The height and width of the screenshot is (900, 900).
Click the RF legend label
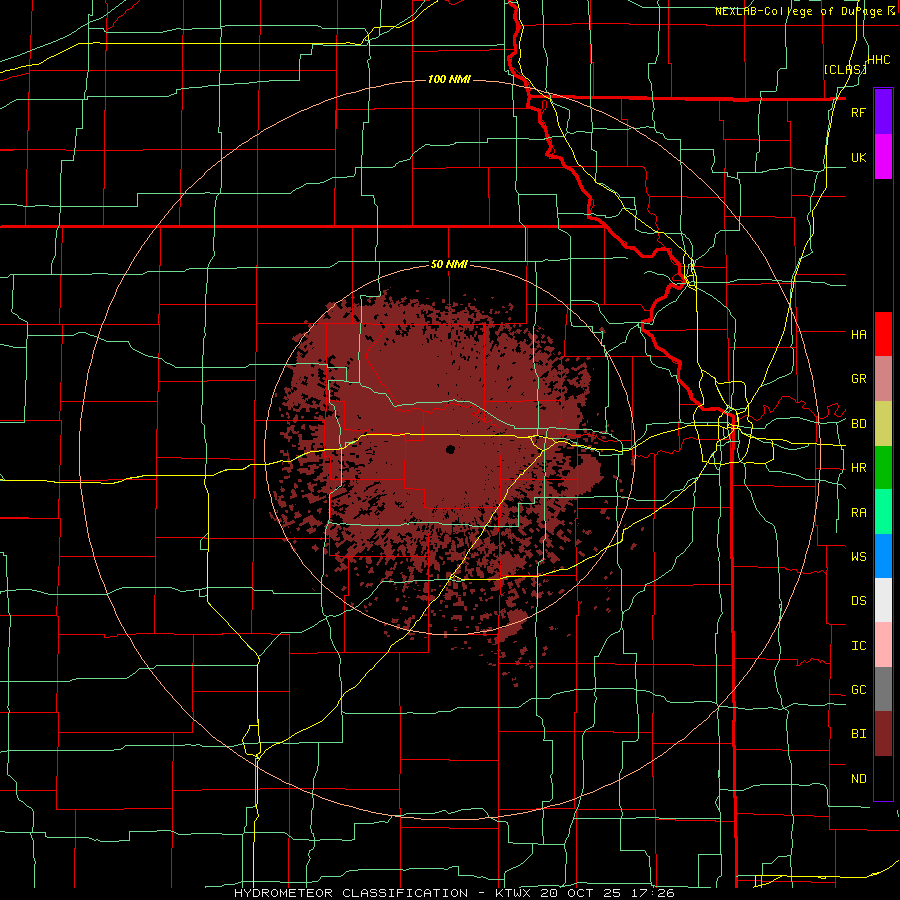858,112
